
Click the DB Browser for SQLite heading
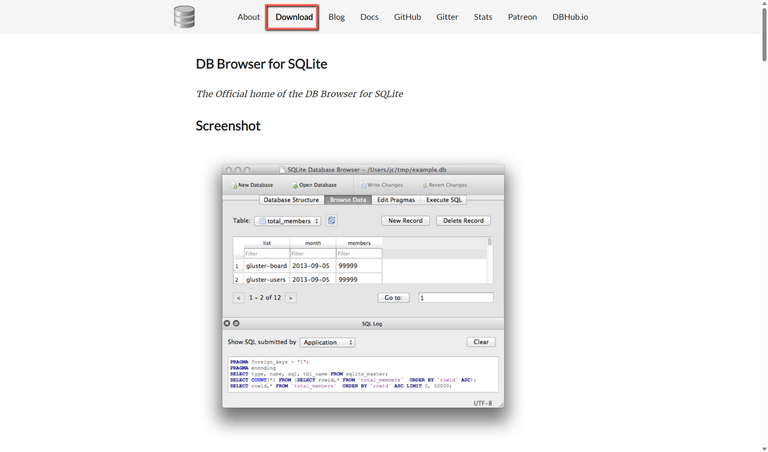coord(262,64)
